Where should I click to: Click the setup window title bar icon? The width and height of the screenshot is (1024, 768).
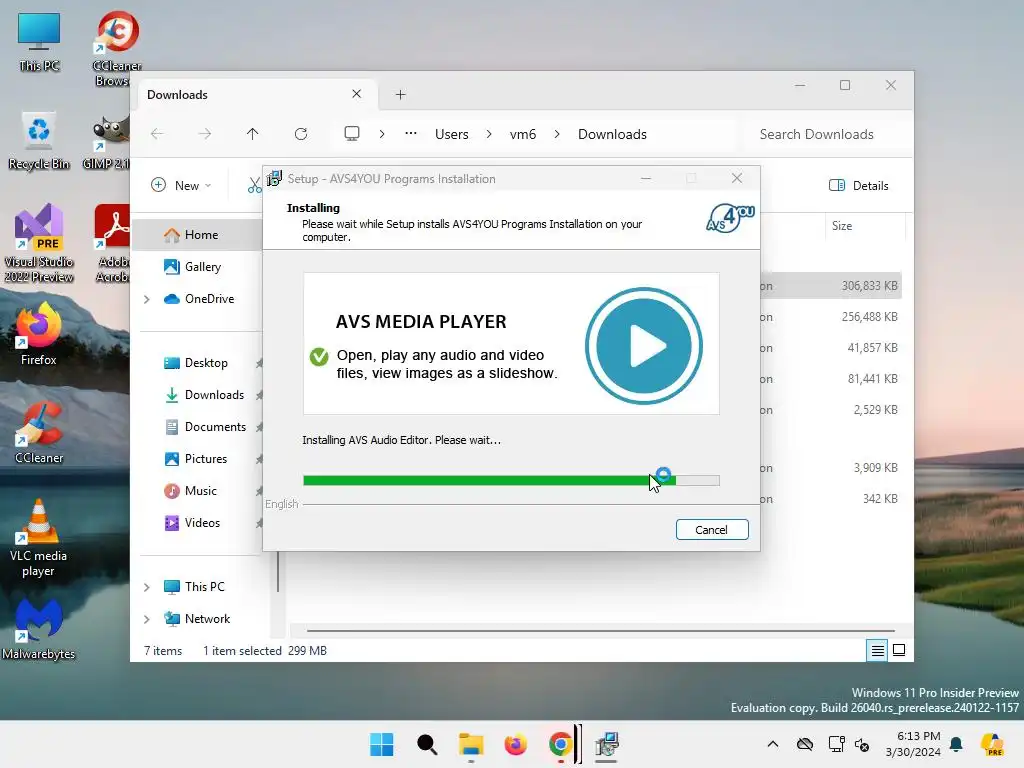tap(274, 178)
